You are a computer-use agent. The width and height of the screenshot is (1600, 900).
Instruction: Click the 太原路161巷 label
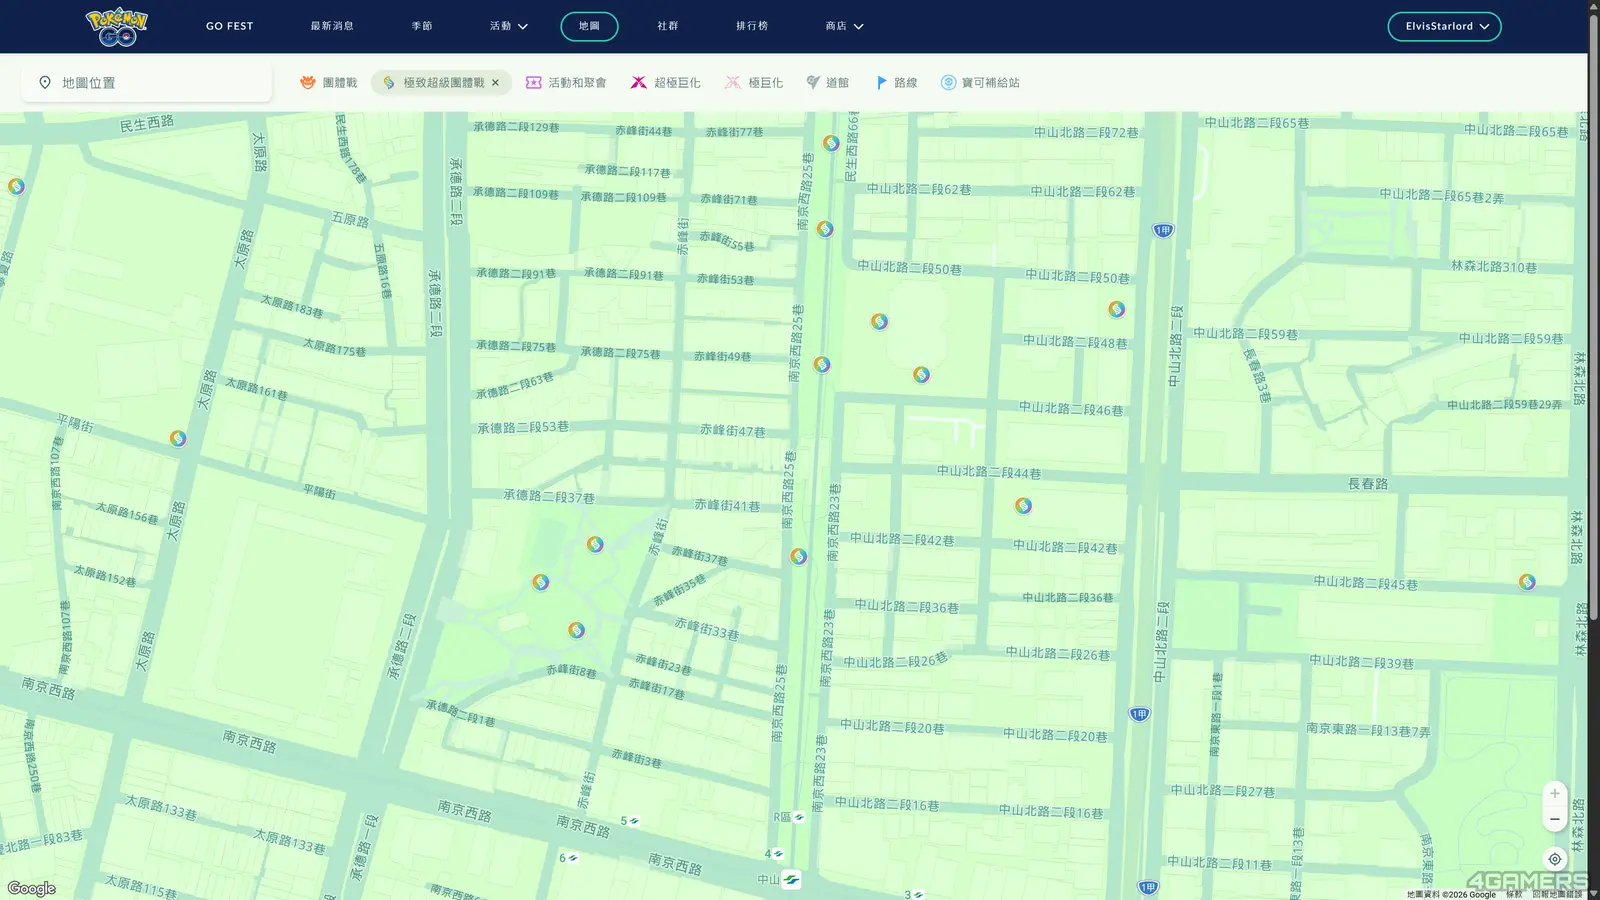click(256, 389)
